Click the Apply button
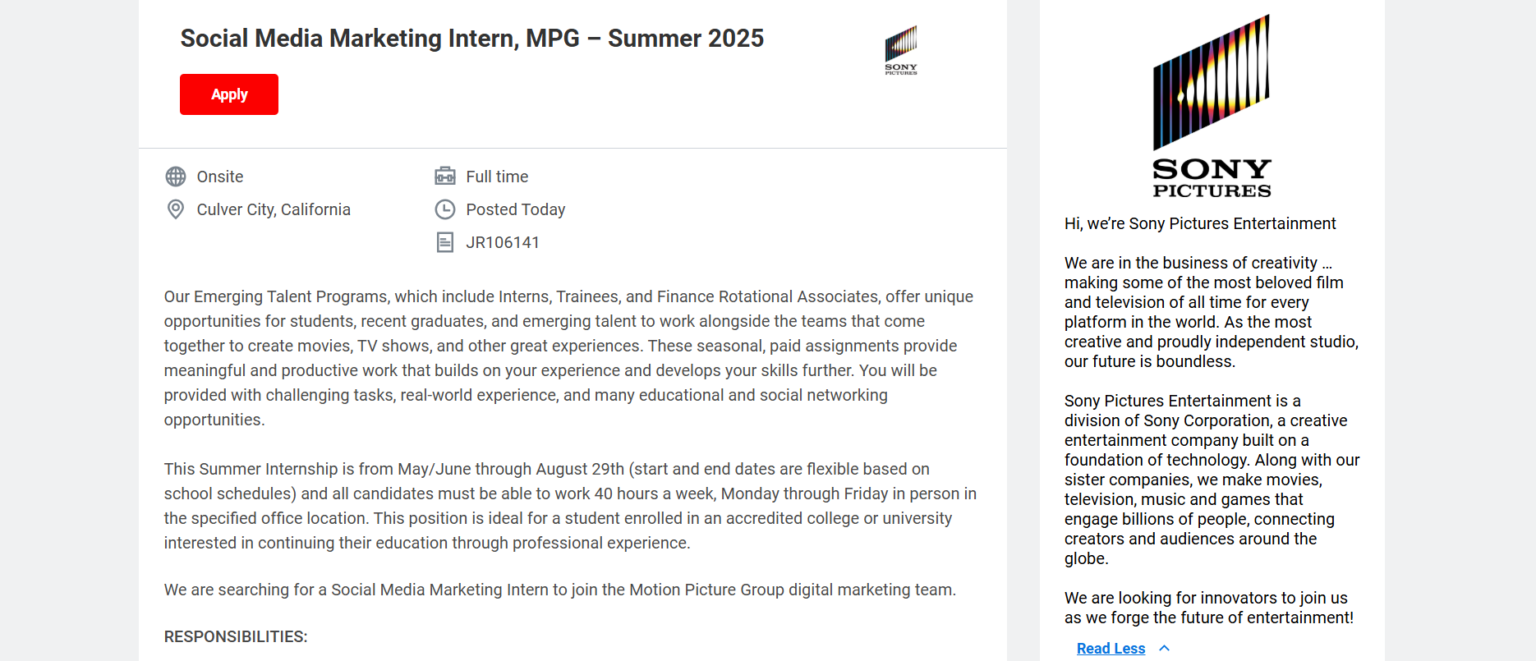 228,94
